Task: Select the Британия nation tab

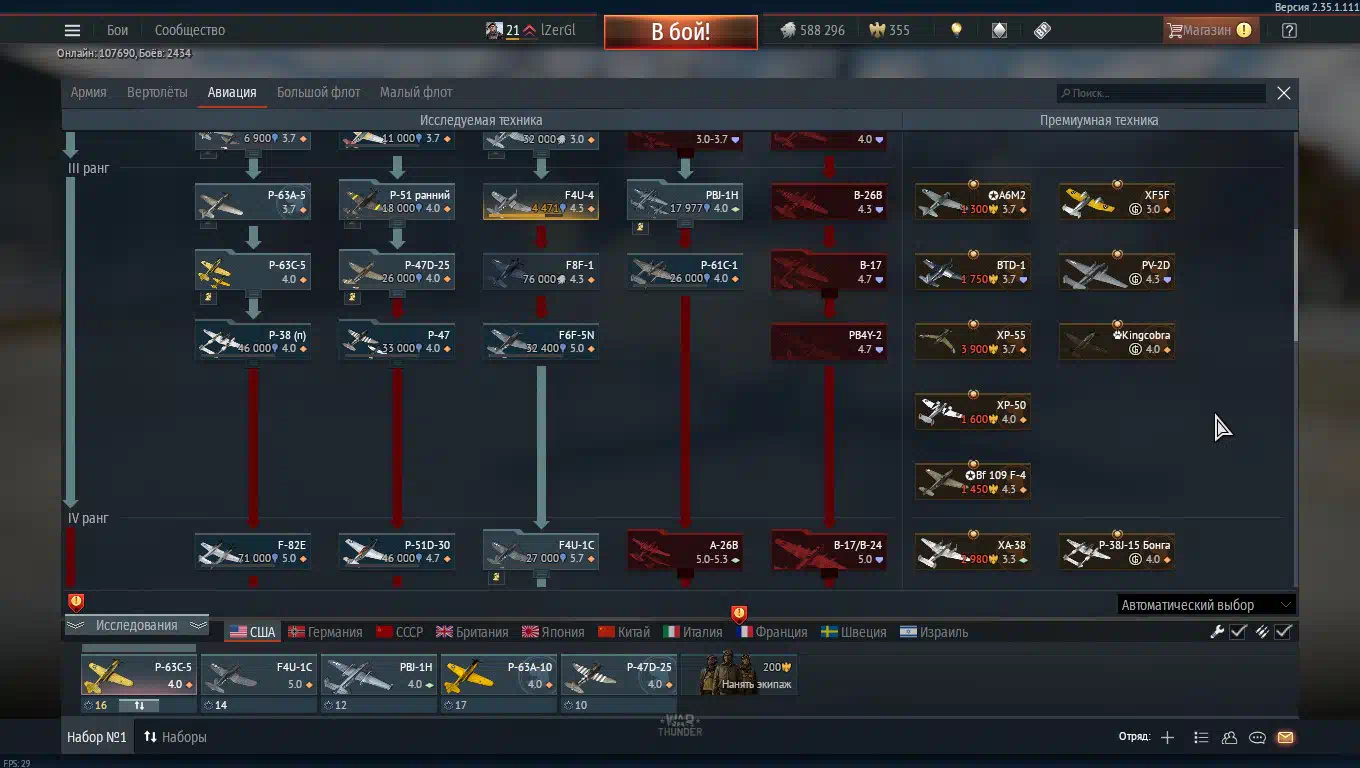Action: click(472, 632)
